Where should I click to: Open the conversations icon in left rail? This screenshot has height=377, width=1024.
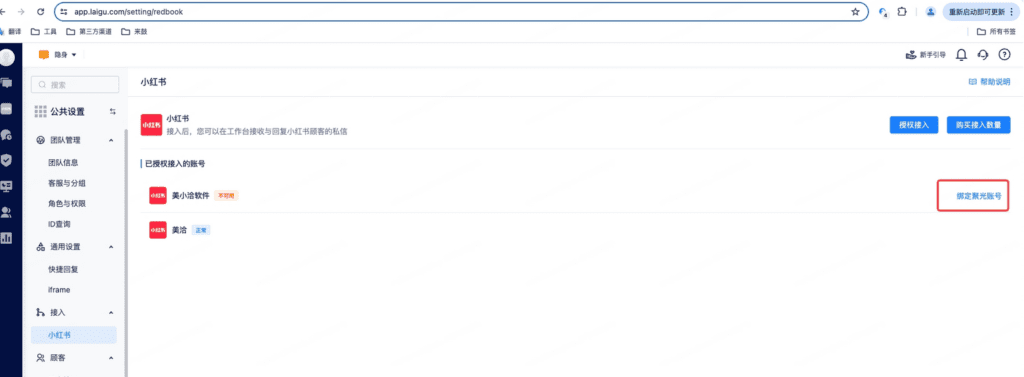(x=7, y=83)
